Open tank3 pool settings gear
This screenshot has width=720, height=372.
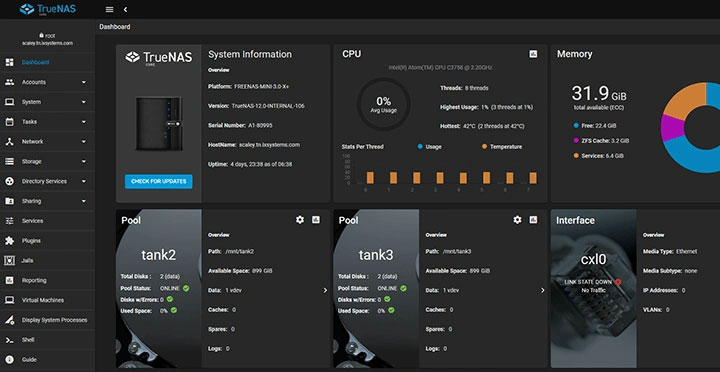[x=518, y=220]
